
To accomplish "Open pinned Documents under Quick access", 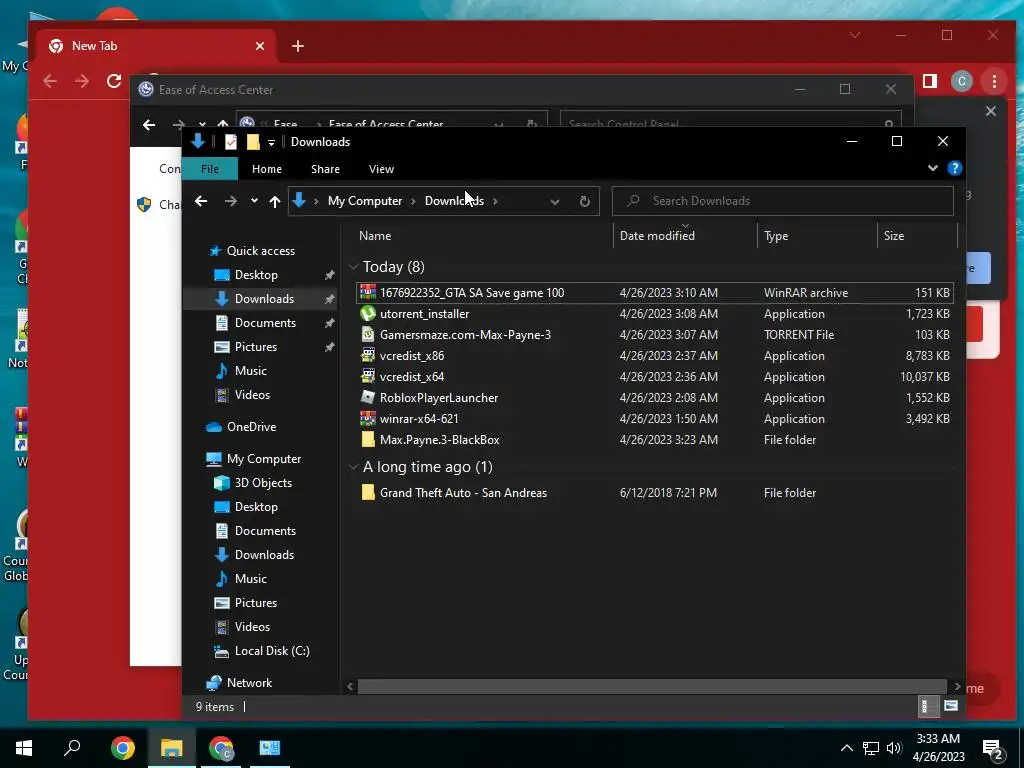I will click(265, 323).
